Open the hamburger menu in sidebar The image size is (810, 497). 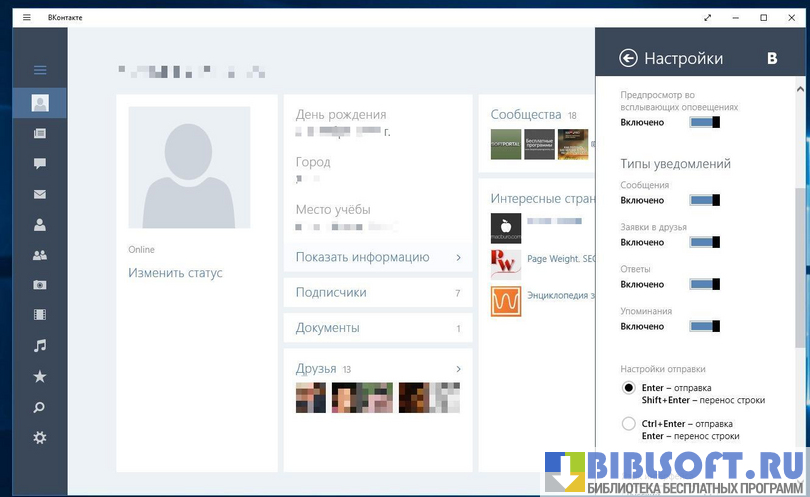click(x=40, y=70)
